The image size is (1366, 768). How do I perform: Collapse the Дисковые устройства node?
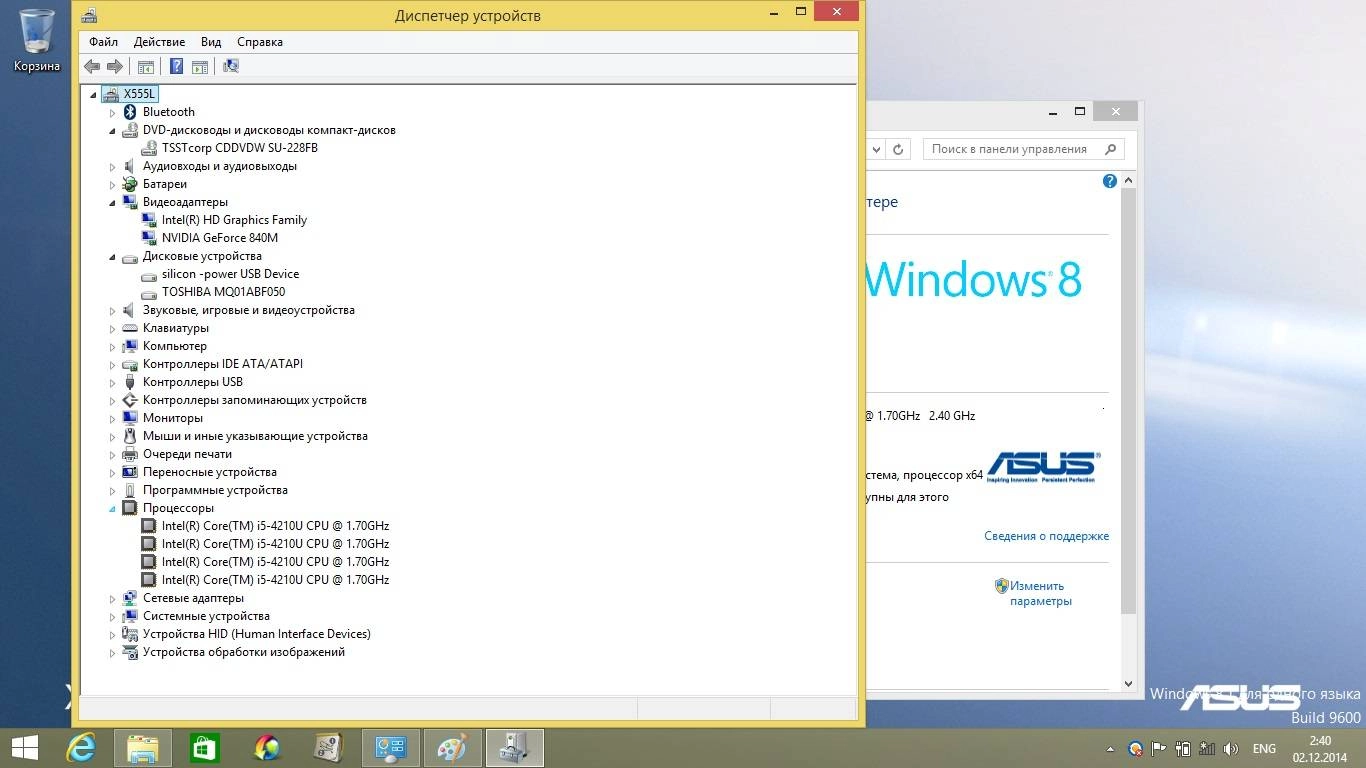[x=113, y=257]
